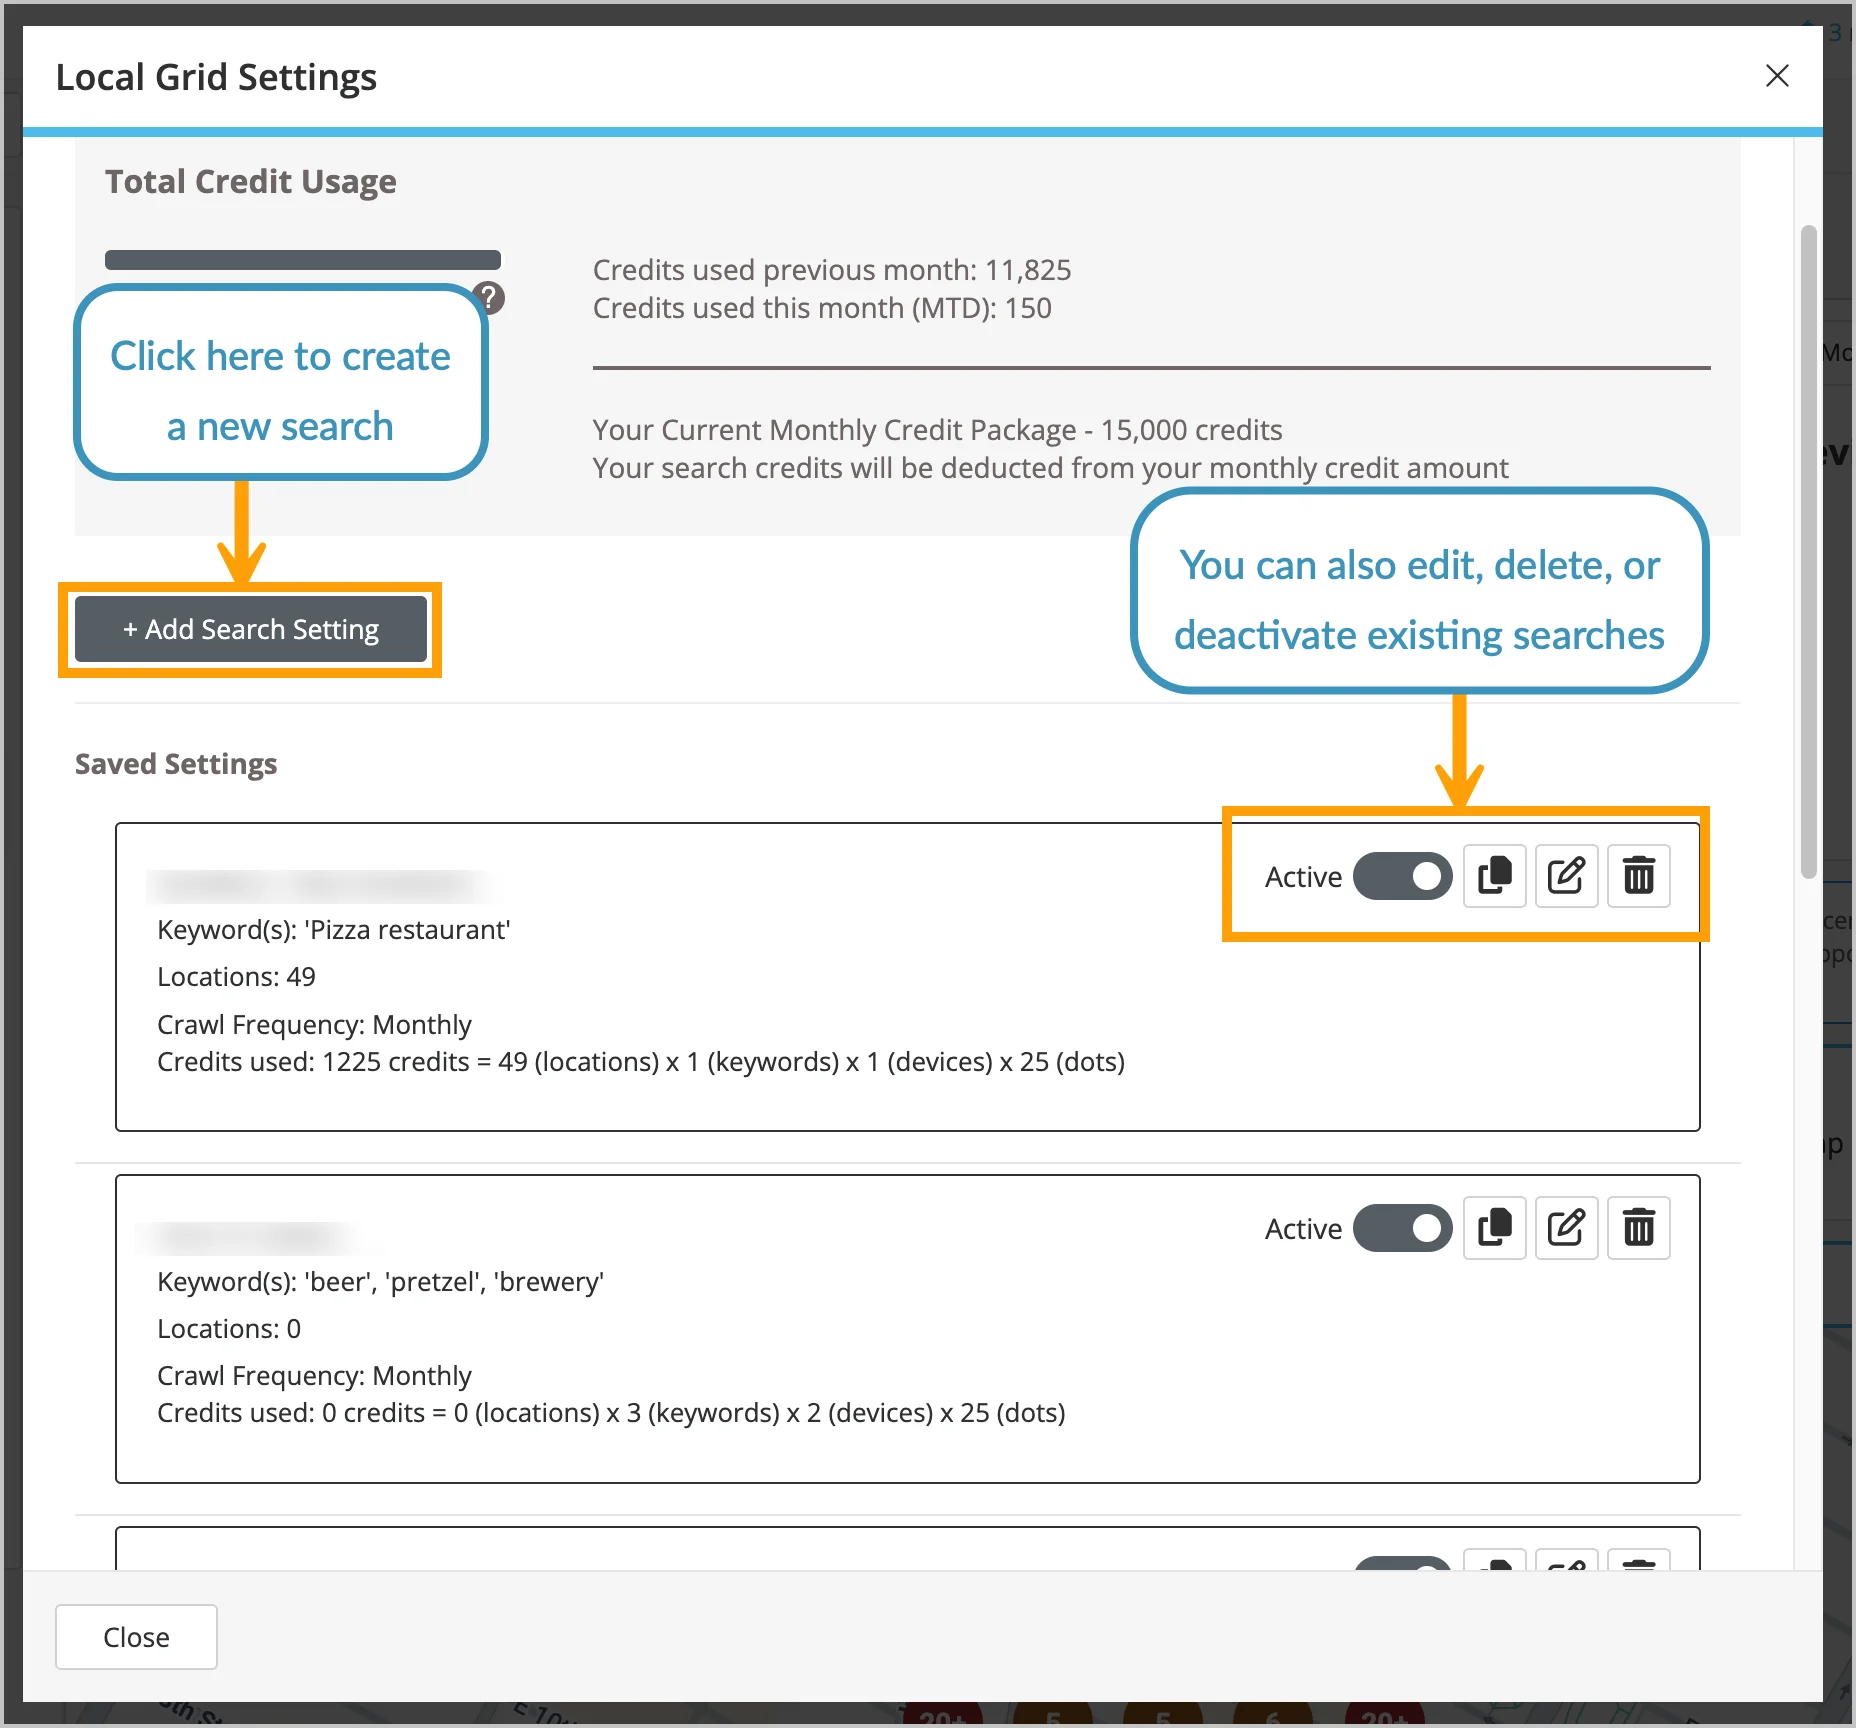Duplicate the beer, pretzel, brewery search setting
This screenshot has width=1856, height=1728.
1494,1228
